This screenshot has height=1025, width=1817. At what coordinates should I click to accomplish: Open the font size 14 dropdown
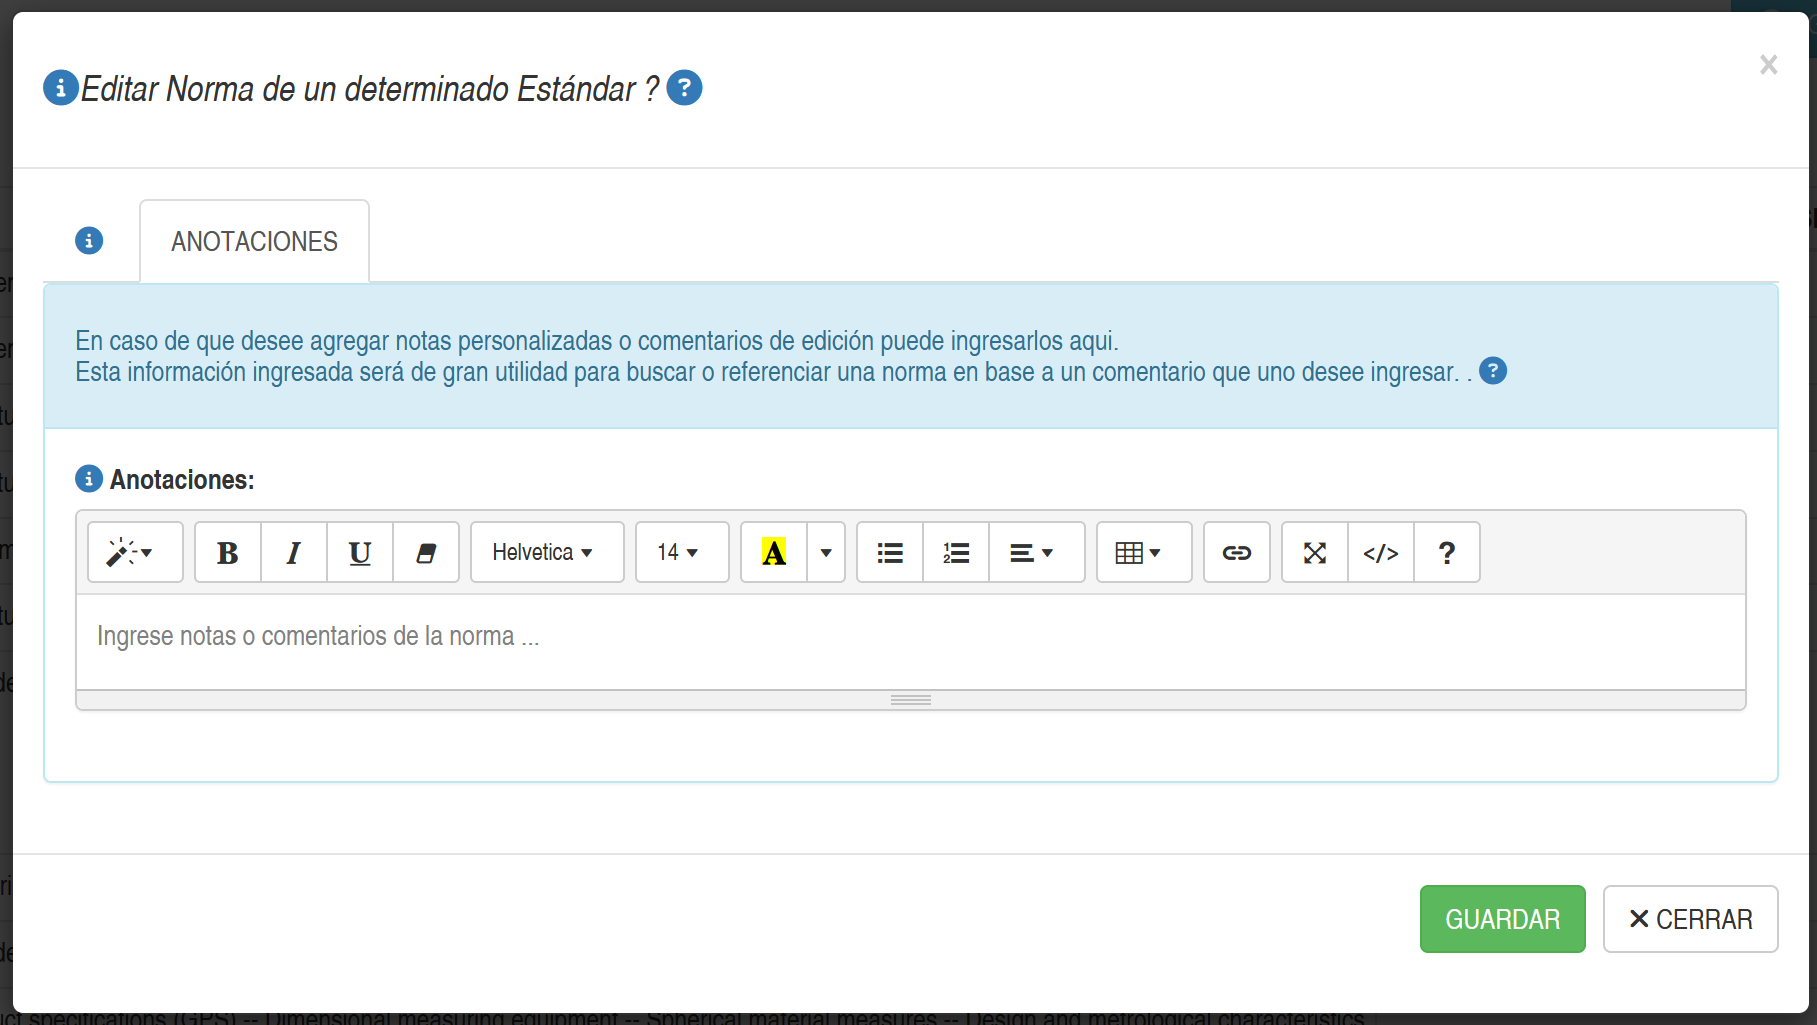tap(682, 553)
